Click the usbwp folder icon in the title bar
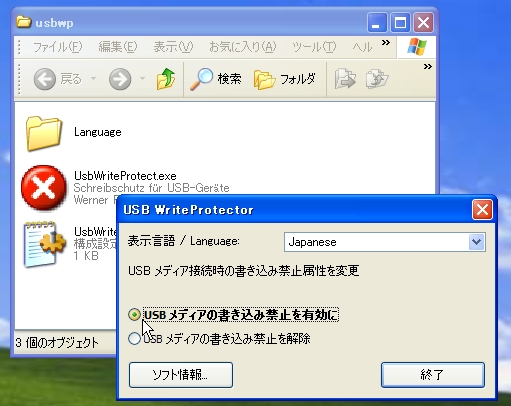 24,22
